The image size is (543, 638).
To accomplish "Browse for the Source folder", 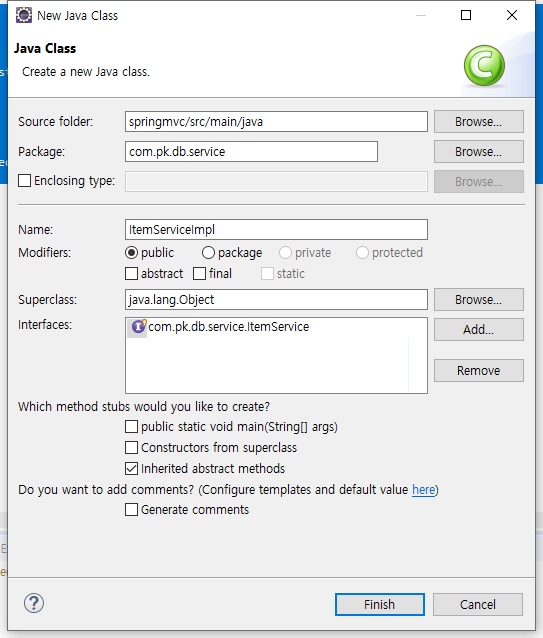I will coord(479,122).
